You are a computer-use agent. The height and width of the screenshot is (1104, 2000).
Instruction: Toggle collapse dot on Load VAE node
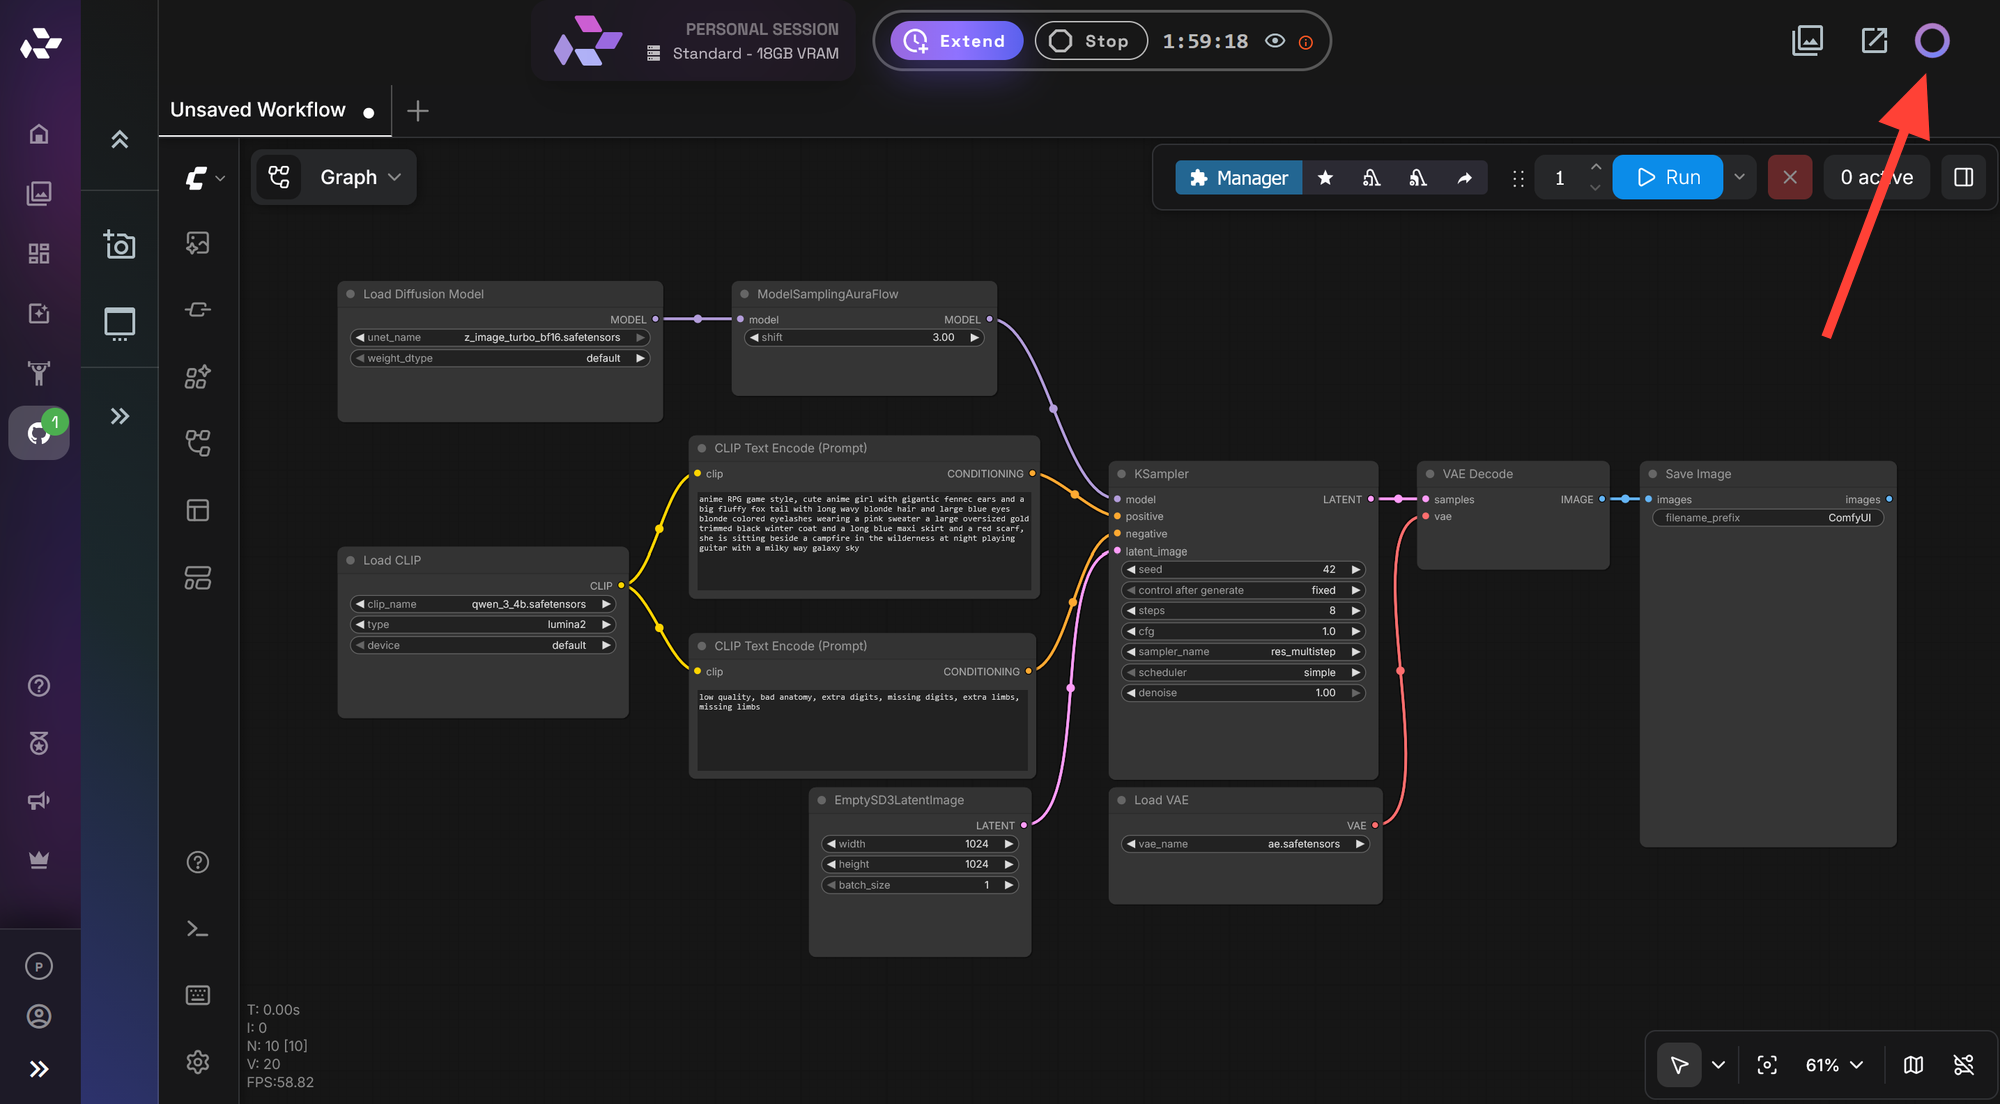coord(1122,800)
